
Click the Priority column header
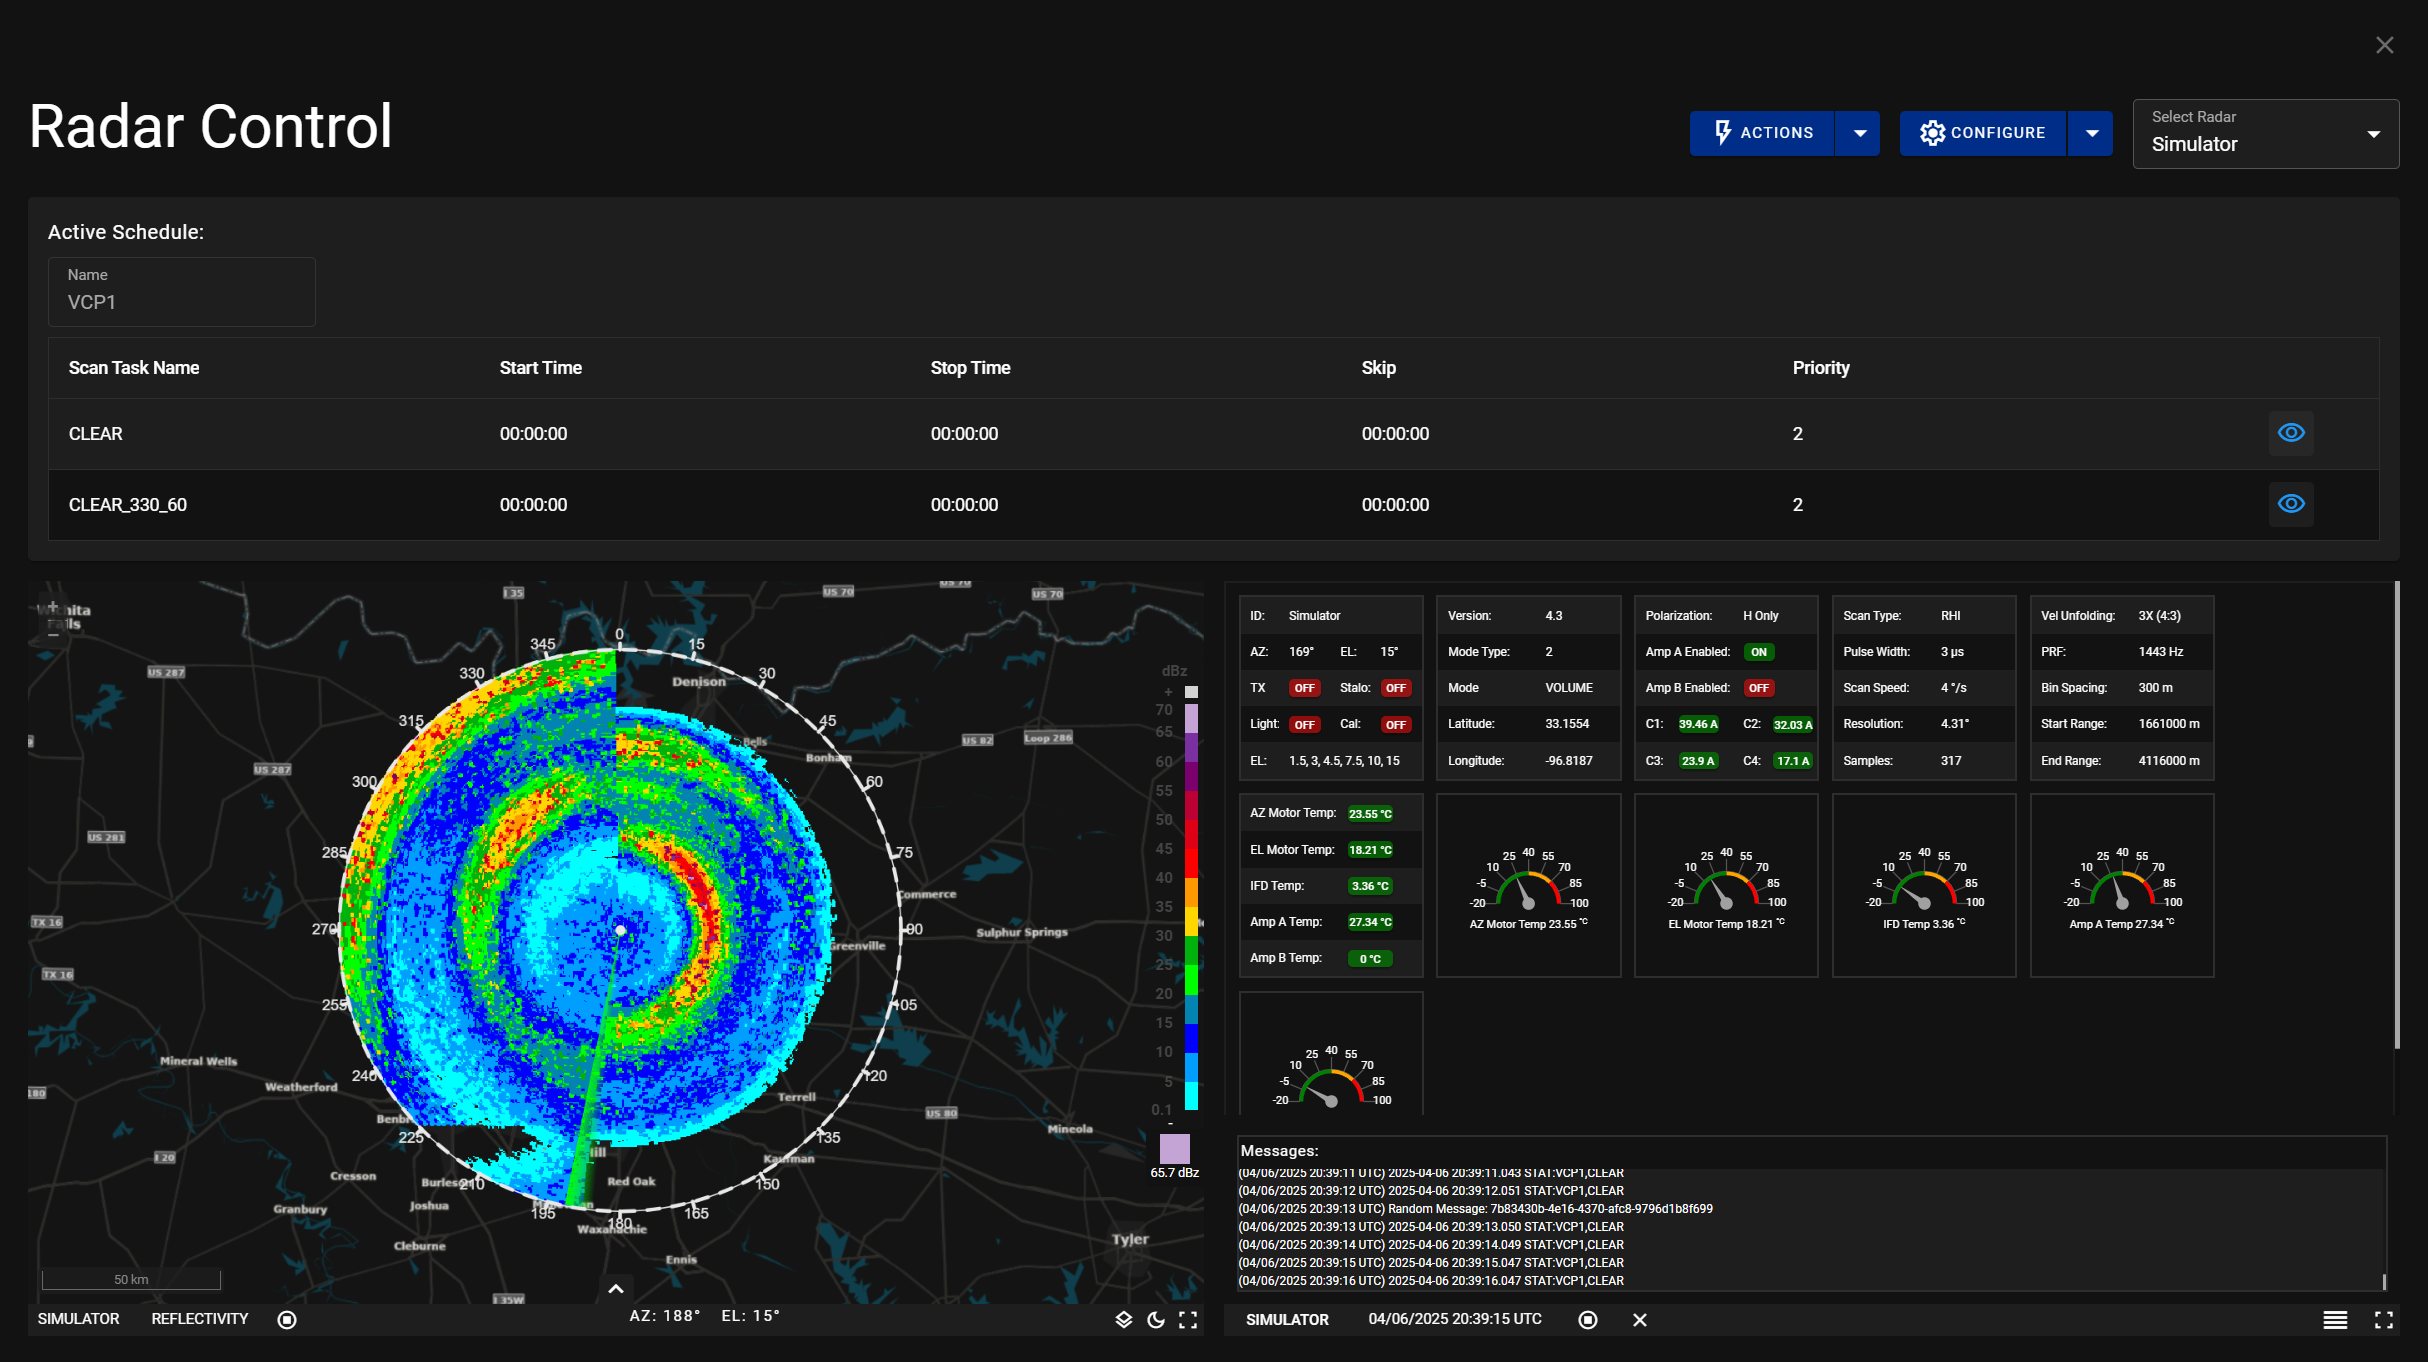pyautogui.click(x=1821, y=368)
